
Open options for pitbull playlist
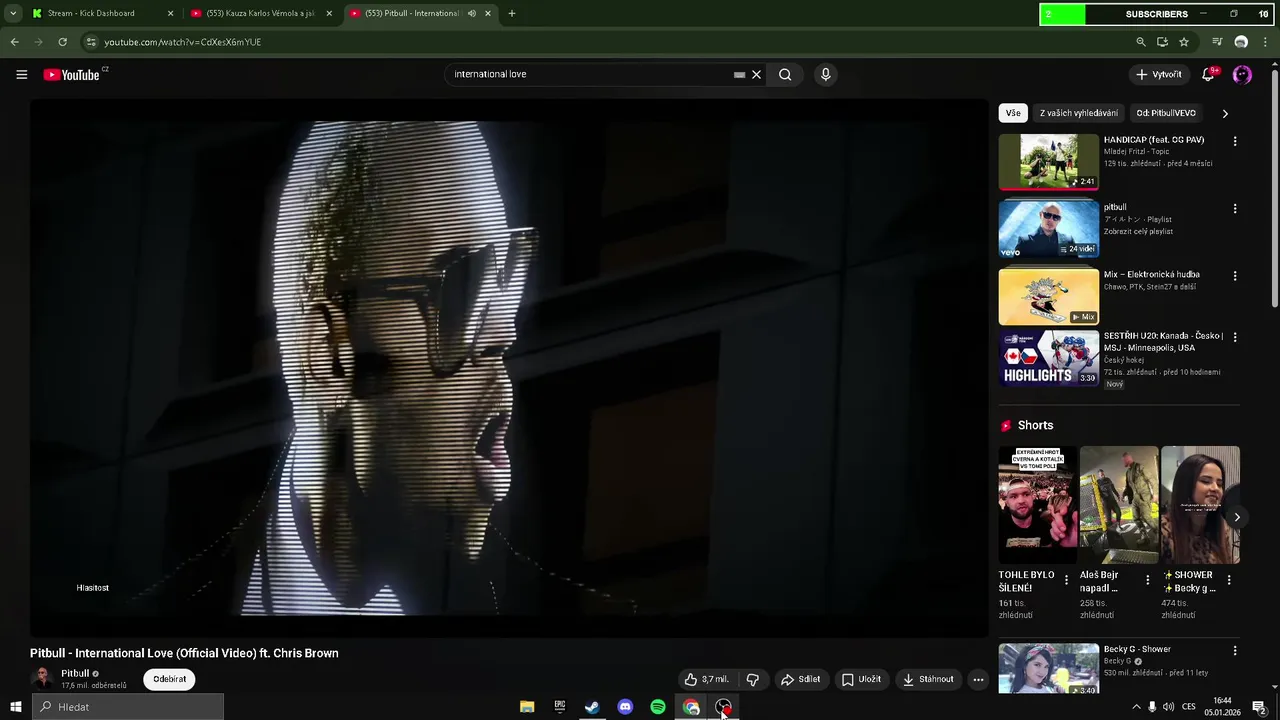(x=1235, y=208)
